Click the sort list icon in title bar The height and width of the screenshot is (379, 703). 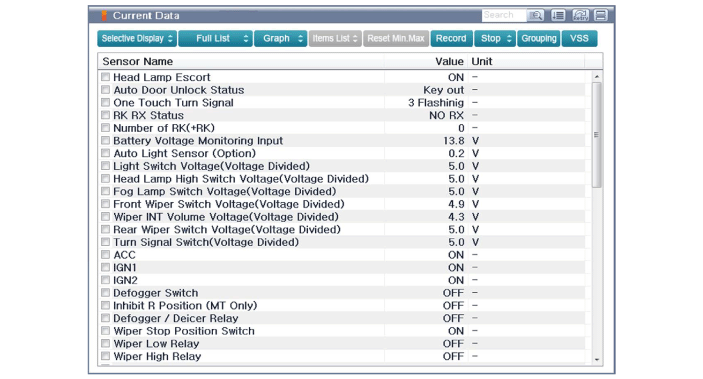tap(558, 16)
